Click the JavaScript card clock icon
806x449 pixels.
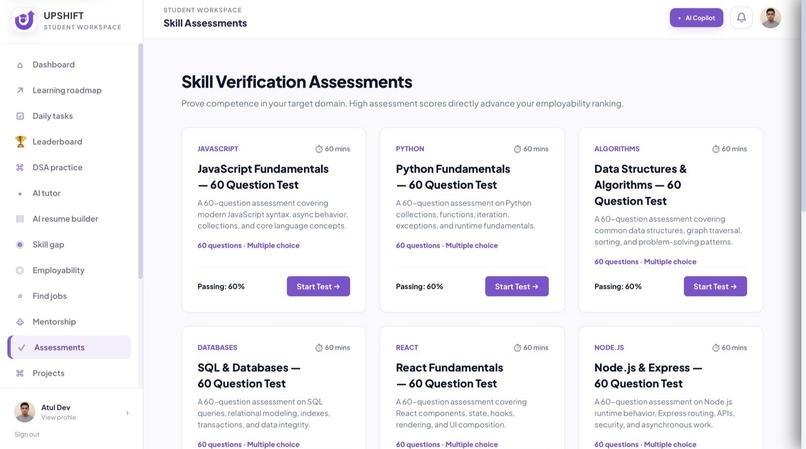coord(319,149)
